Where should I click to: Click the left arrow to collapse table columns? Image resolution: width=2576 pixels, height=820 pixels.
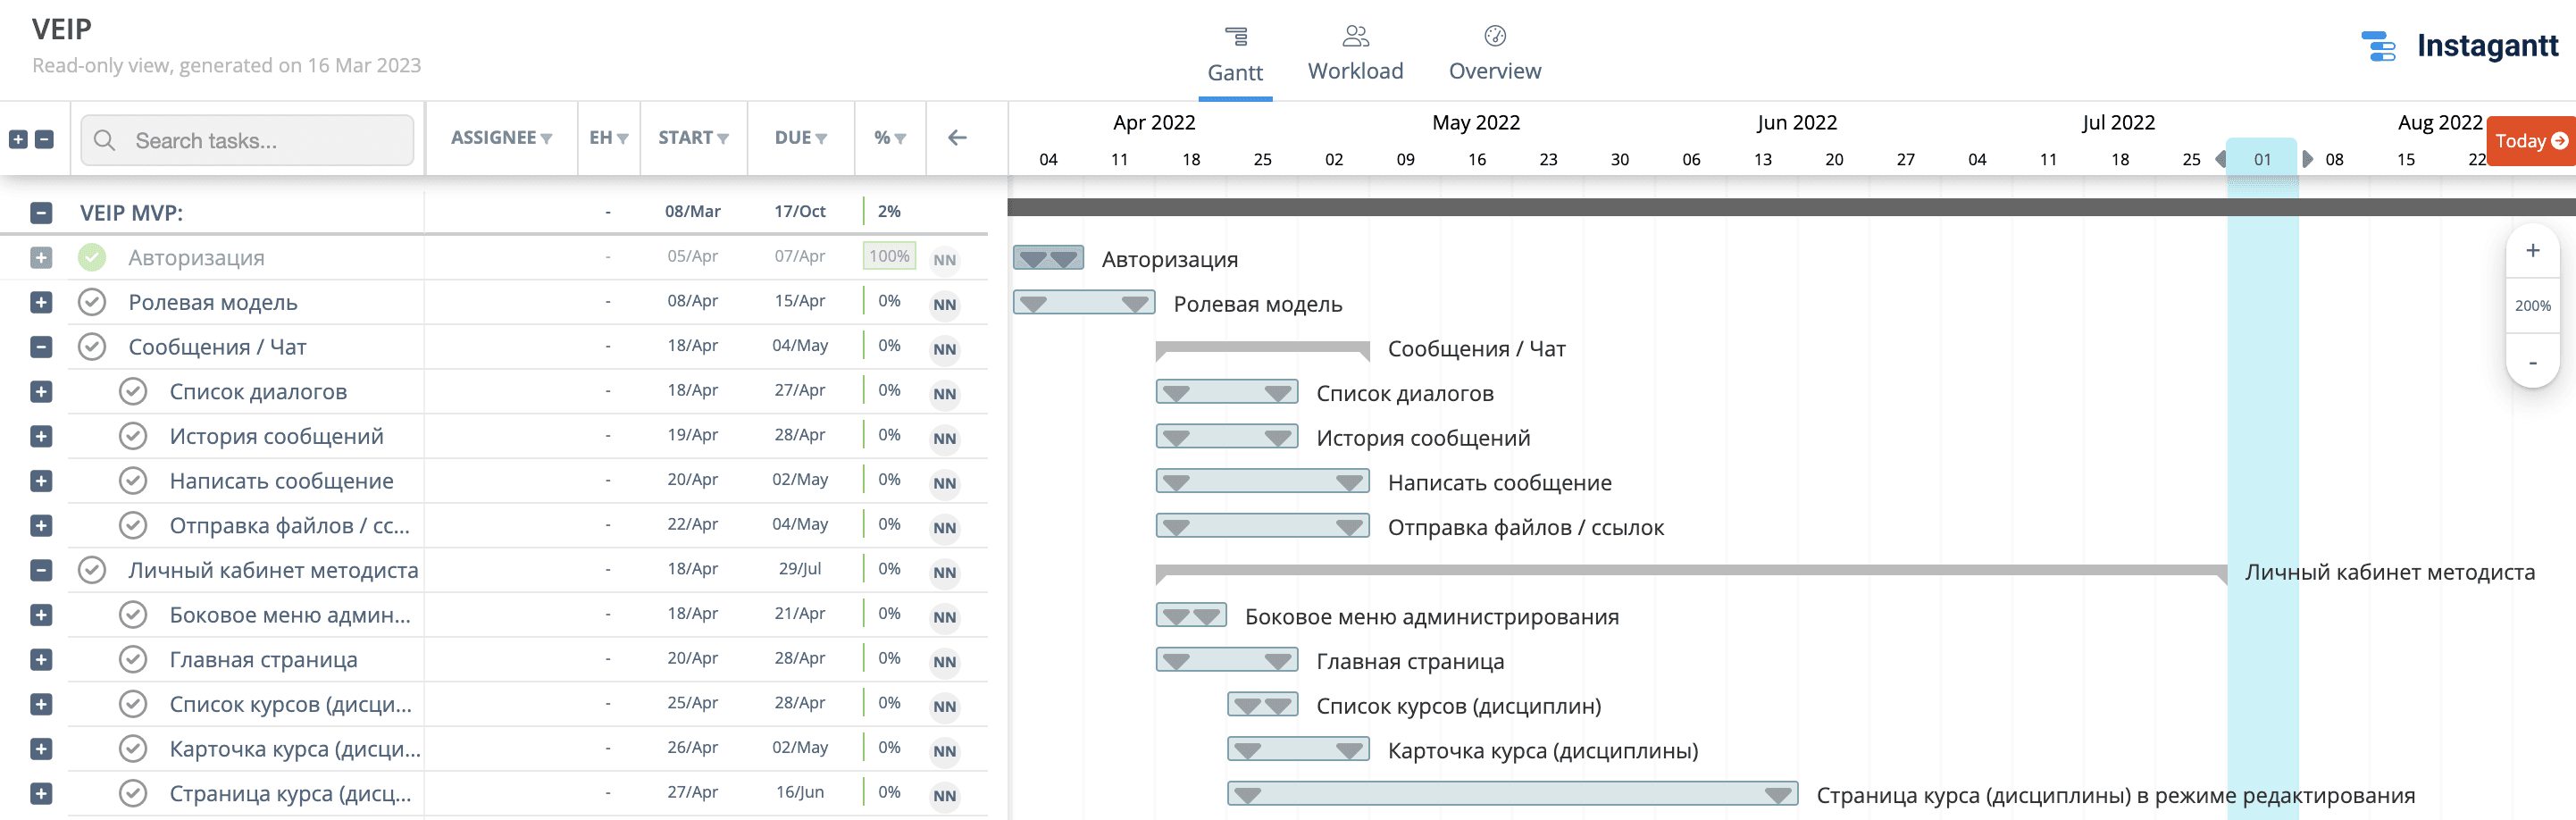point(960,139)
